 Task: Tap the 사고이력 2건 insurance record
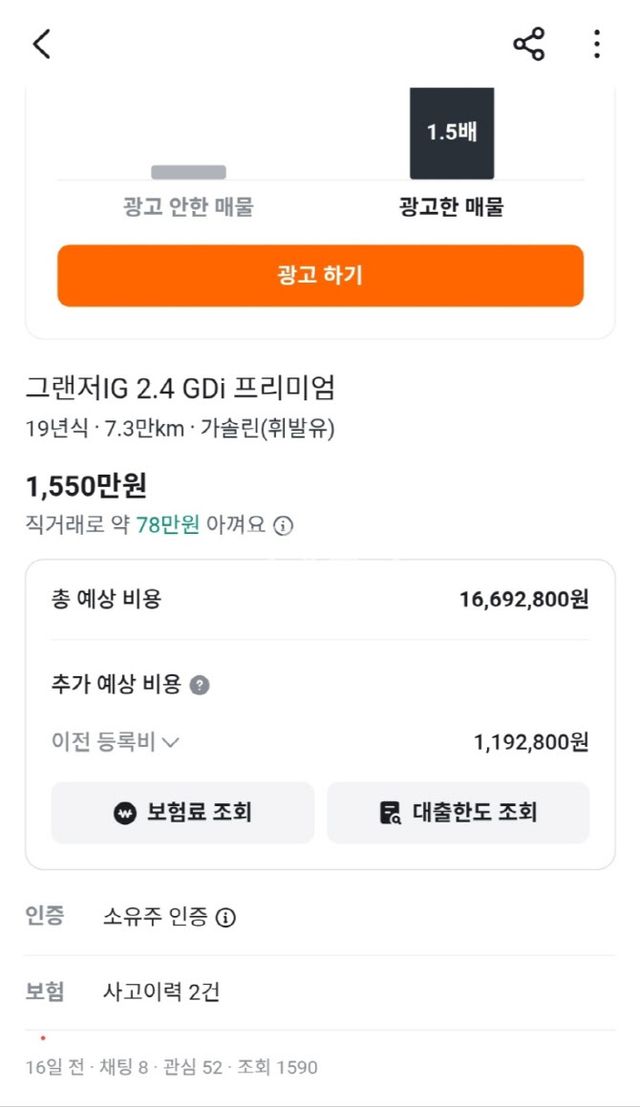161,992
